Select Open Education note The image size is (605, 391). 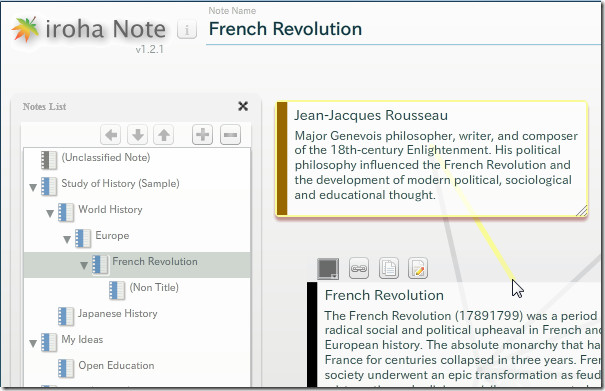(117, 366)
